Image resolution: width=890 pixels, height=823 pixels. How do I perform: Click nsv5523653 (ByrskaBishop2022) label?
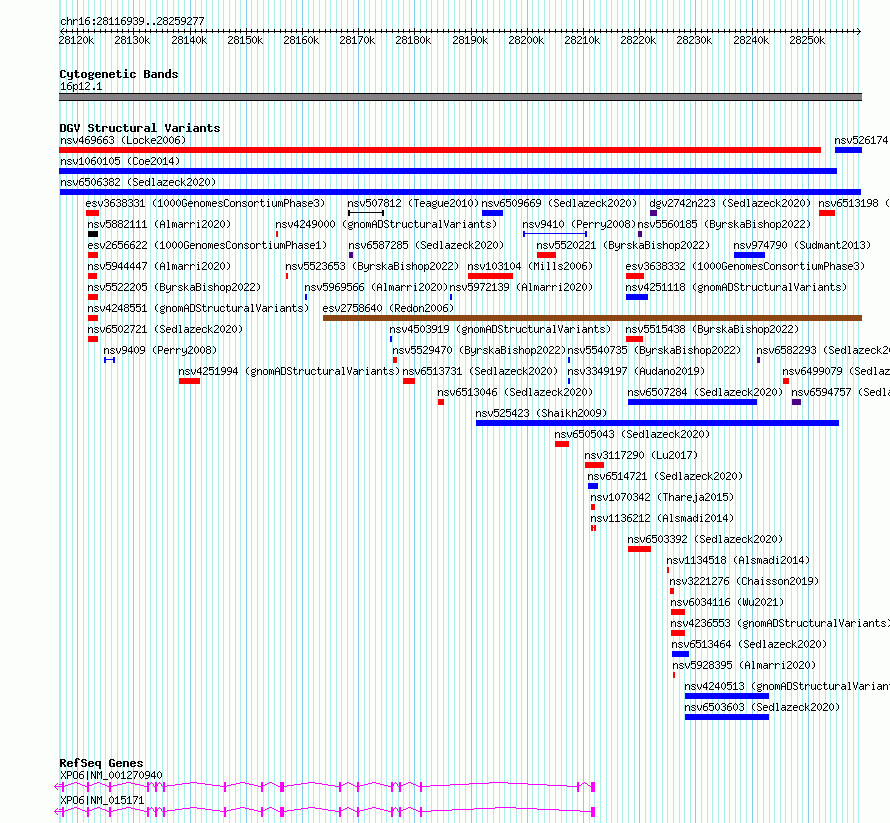[x=372, y=266]
